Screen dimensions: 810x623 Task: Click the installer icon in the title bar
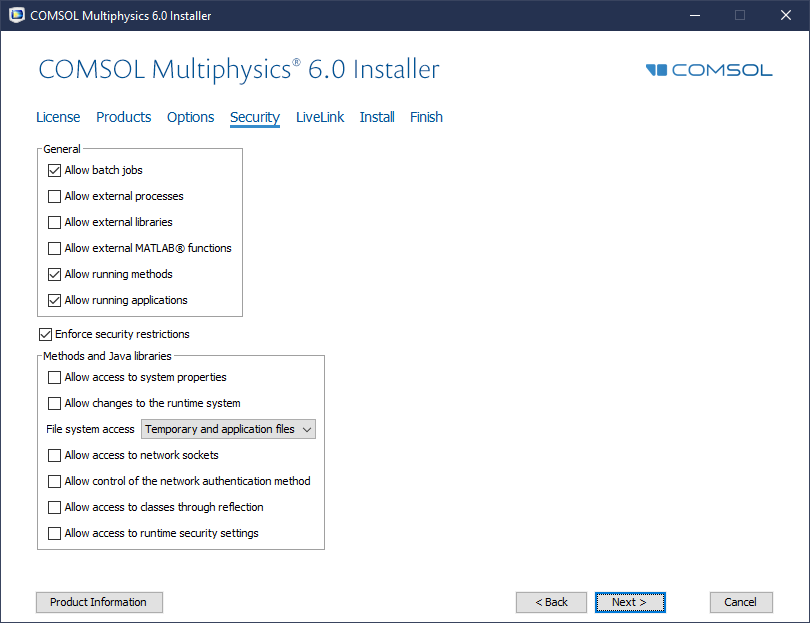pyautogui.click(x=16, y=16)
